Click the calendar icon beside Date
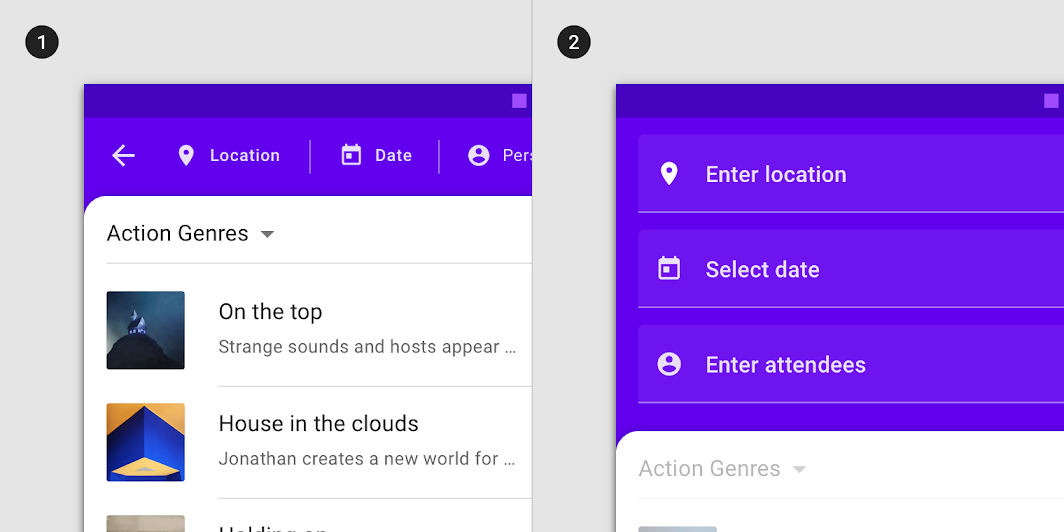The height and width of the screenshot is (532, 1064). 351,155
